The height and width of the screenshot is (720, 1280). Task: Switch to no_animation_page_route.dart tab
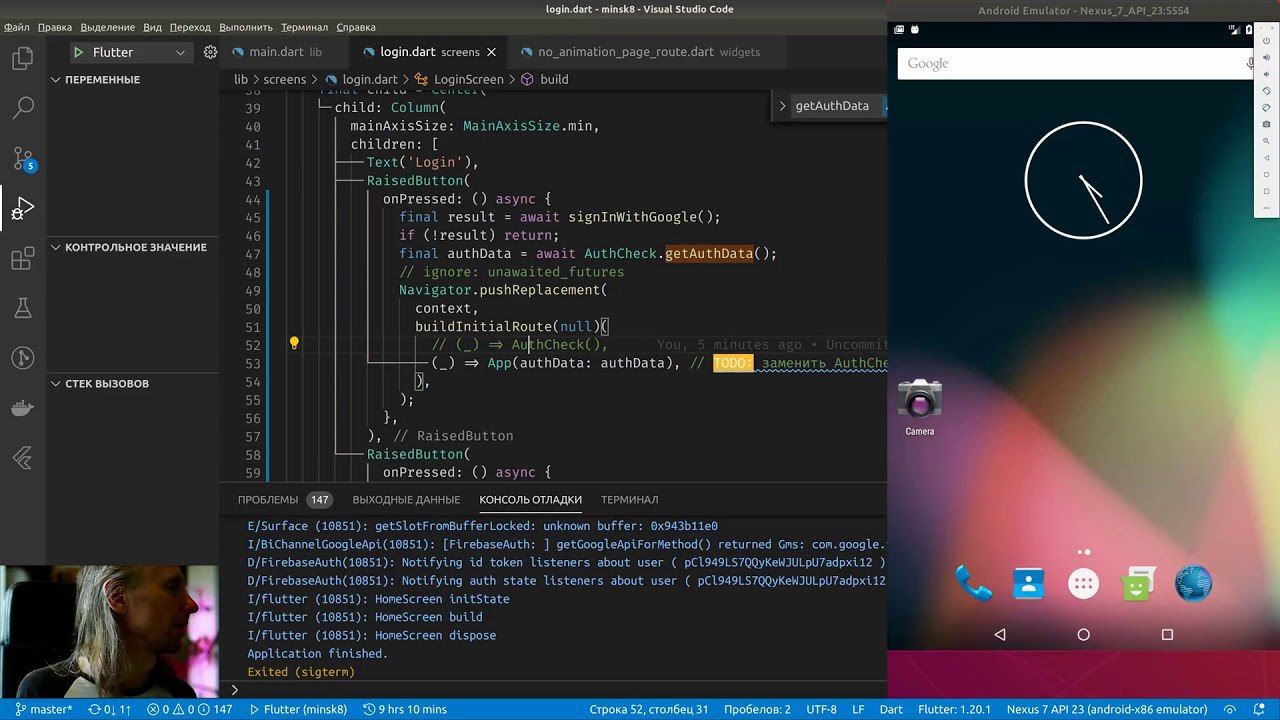point(648,52)
